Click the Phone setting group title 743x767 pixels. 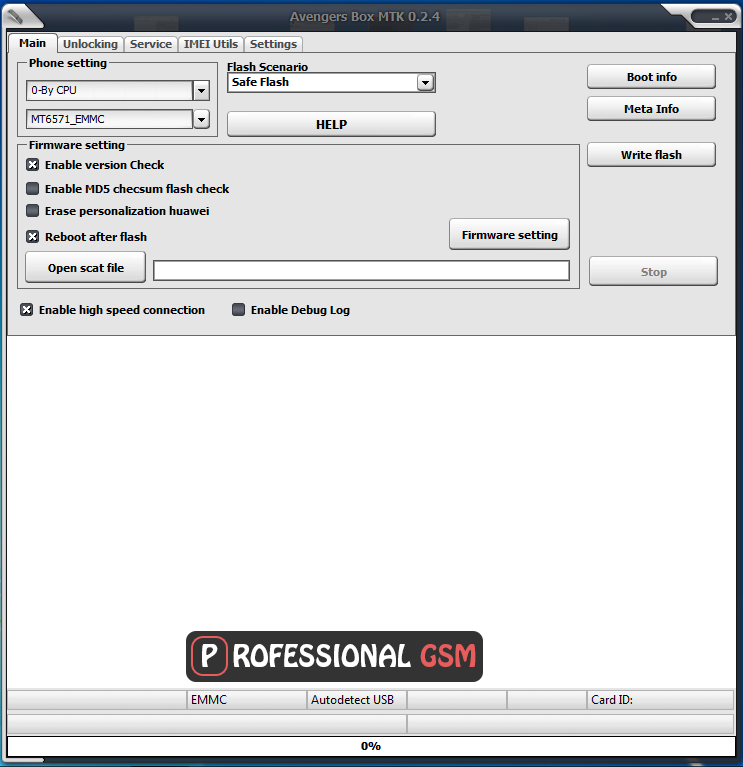68,63
